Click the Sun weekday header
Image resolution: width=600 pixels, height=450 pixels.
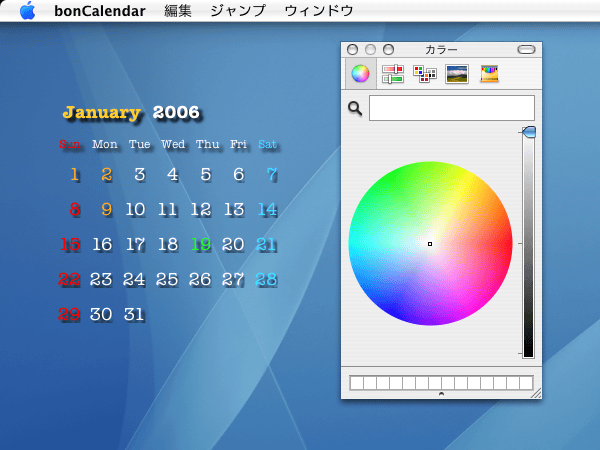point(70,145)
